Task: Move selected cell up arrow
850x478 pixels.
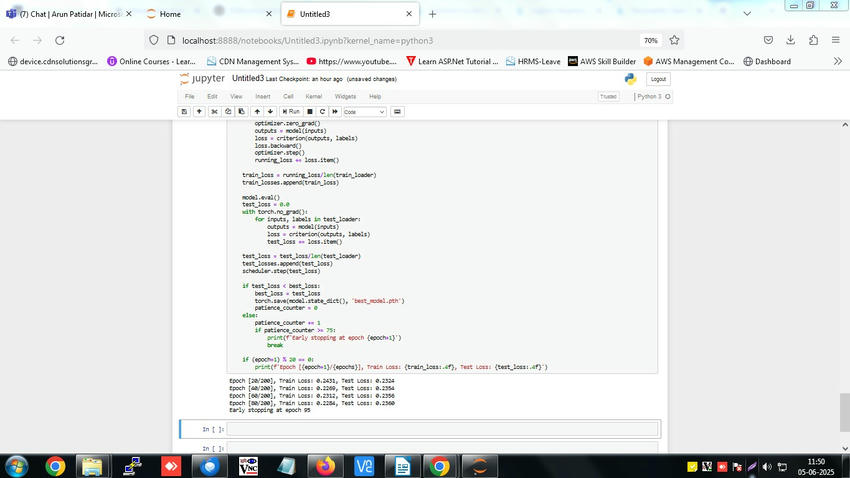Action: tap(257, 112)
